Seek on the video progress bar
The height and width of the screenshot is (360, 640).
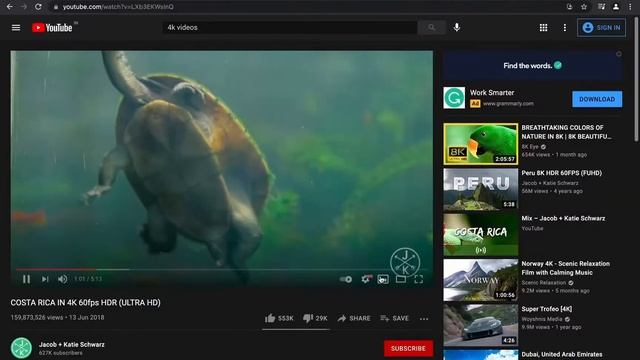222,269
